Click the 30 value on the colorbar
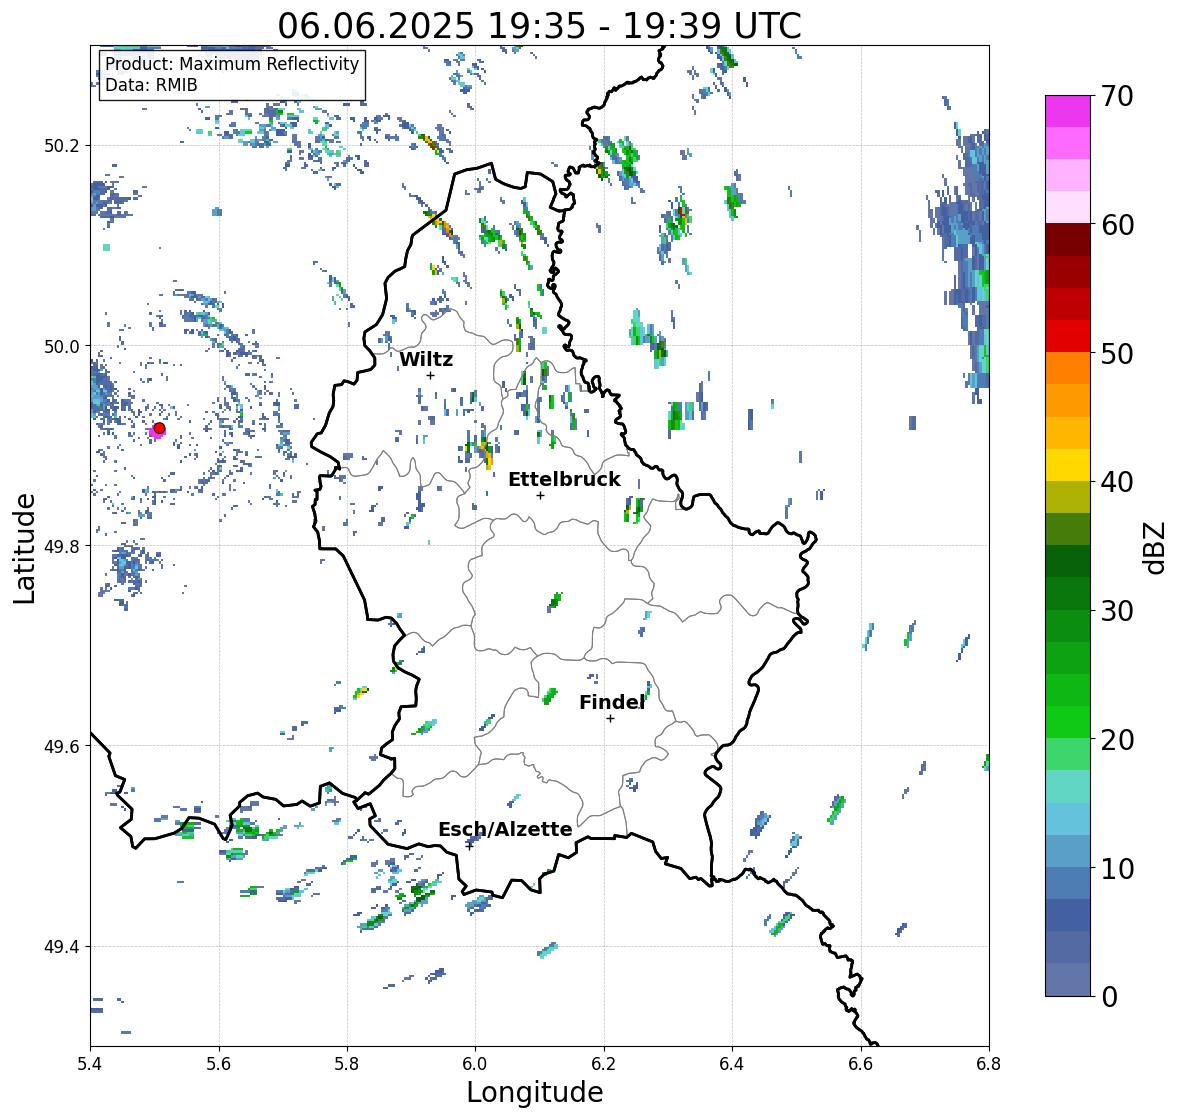Image resolution: width=1179 pixels, height=1117 pixels. point(1117,610)
